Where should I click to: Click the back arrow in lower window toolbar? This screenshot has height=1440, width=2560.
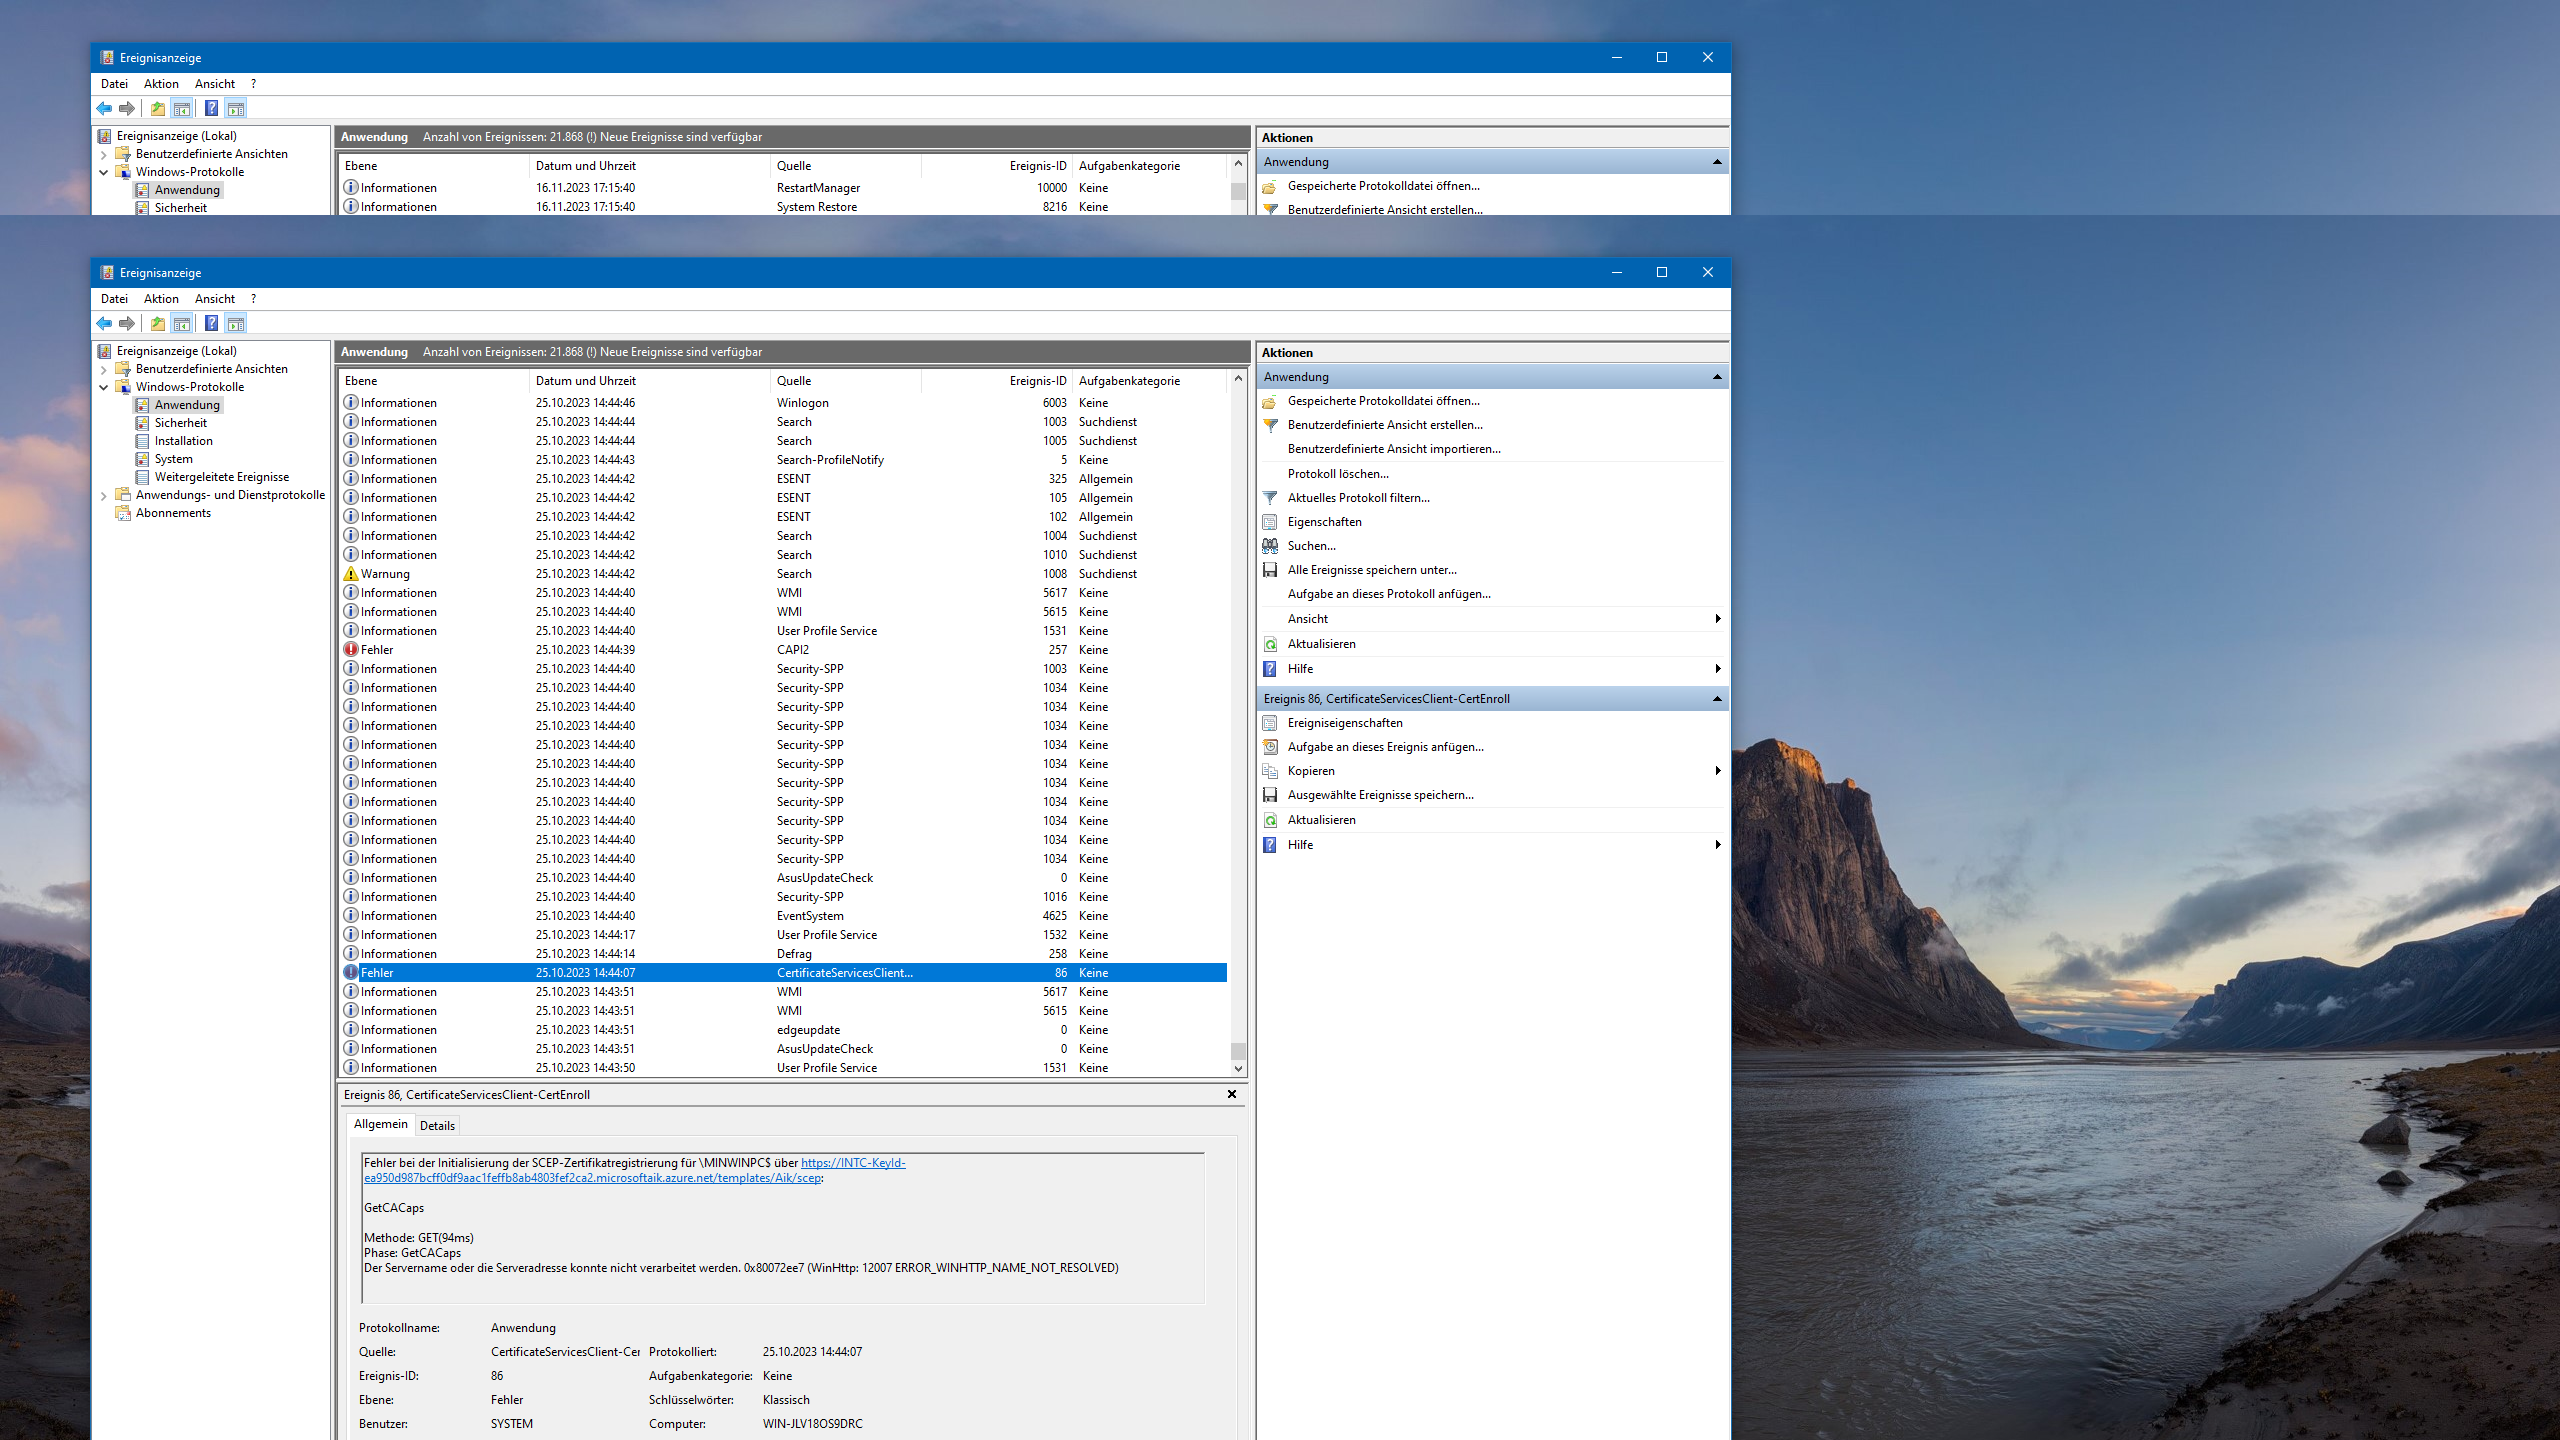(x=104, y=323)
